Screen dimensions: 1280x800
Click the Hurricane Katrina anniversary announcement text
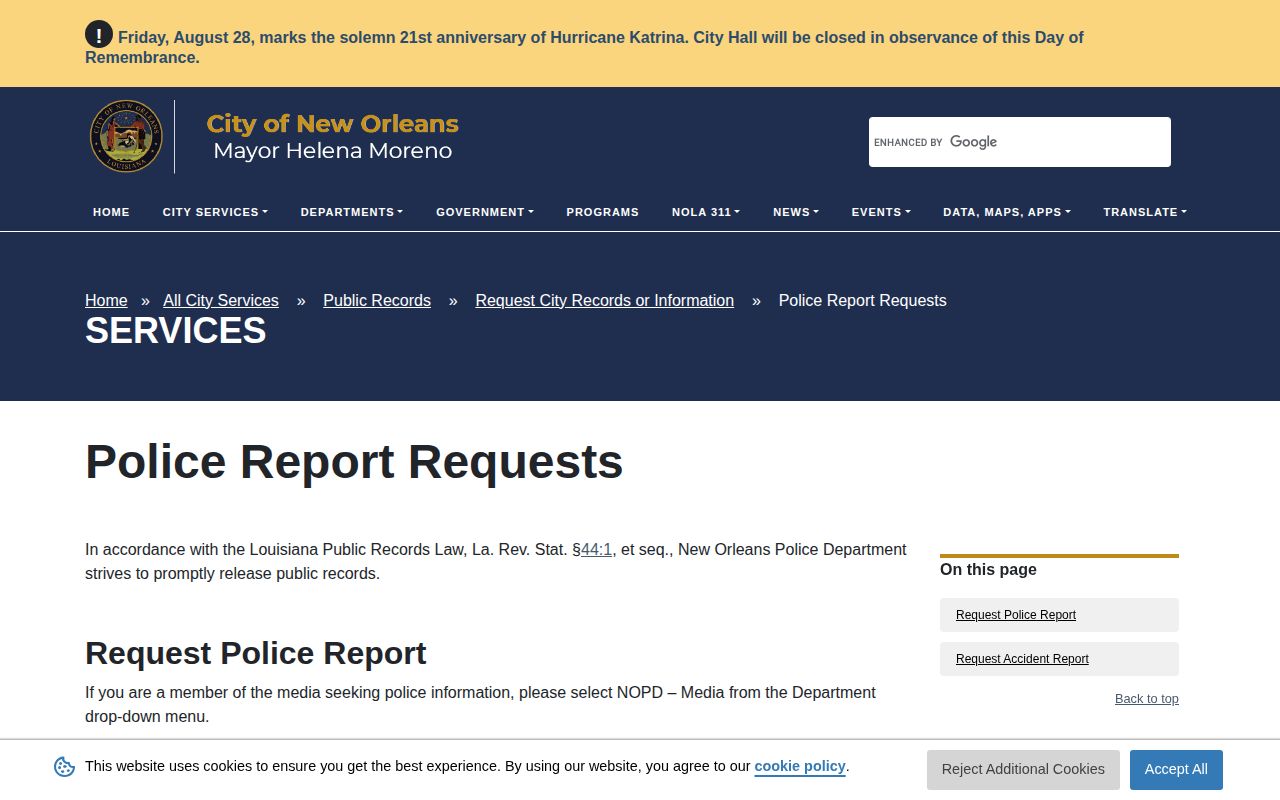(584, 47)
